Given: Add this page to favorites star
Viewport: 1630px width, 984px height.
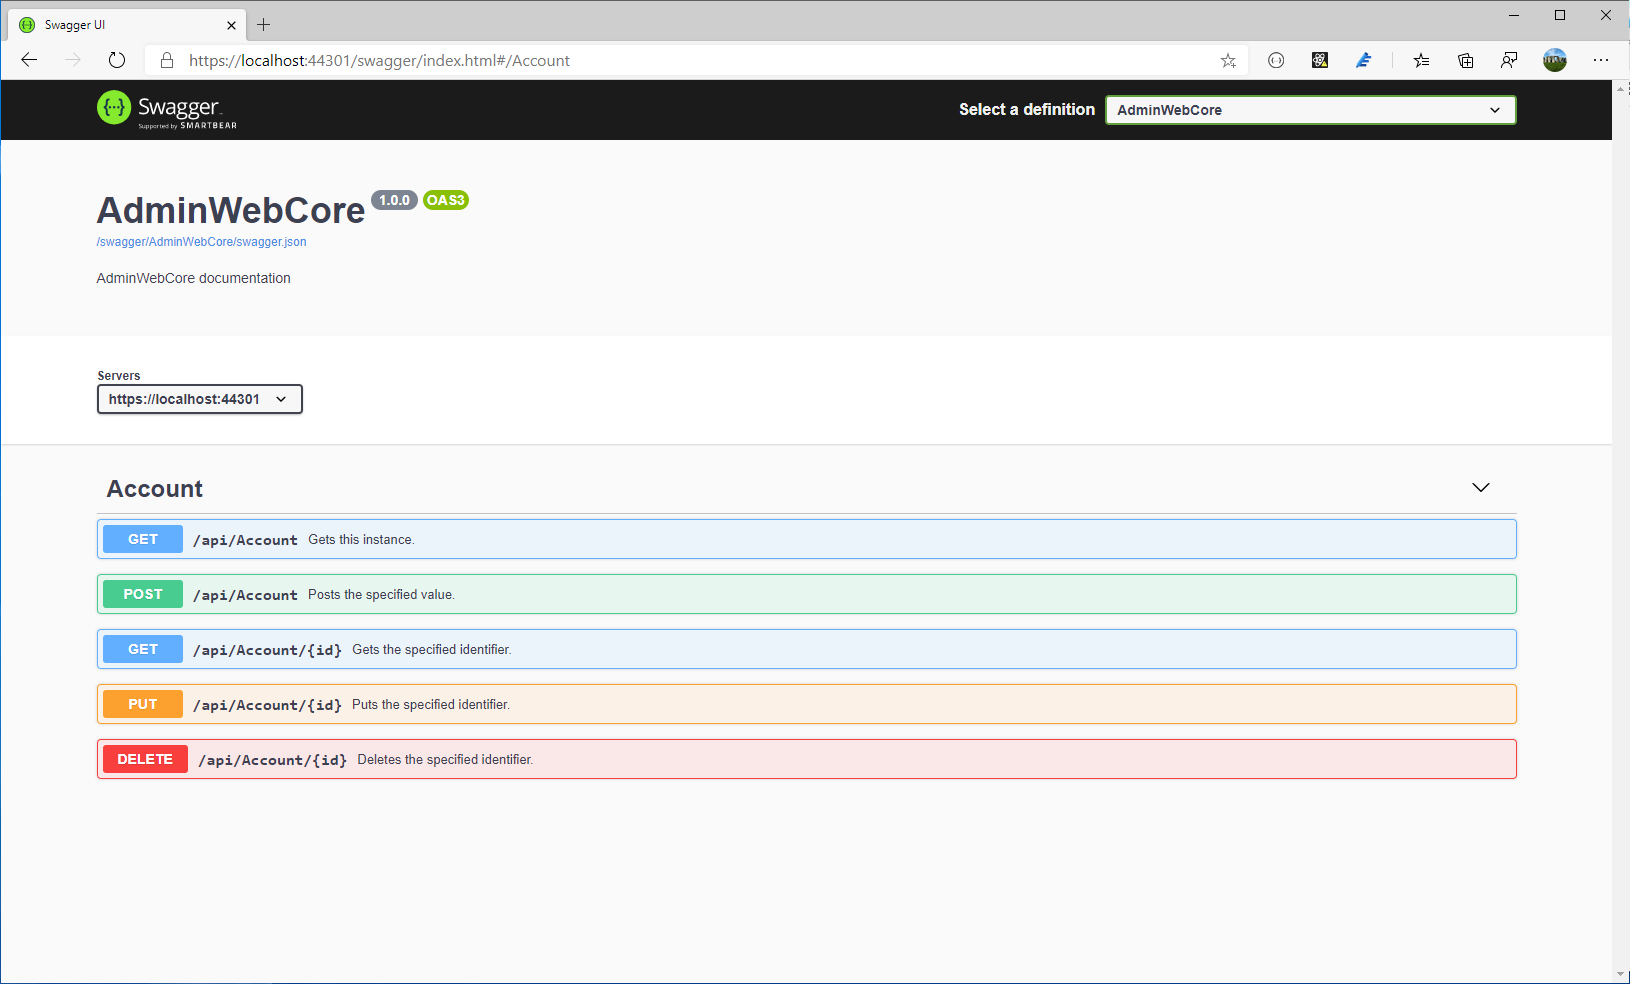Looking at the screenshot, I should point(1228,60).
